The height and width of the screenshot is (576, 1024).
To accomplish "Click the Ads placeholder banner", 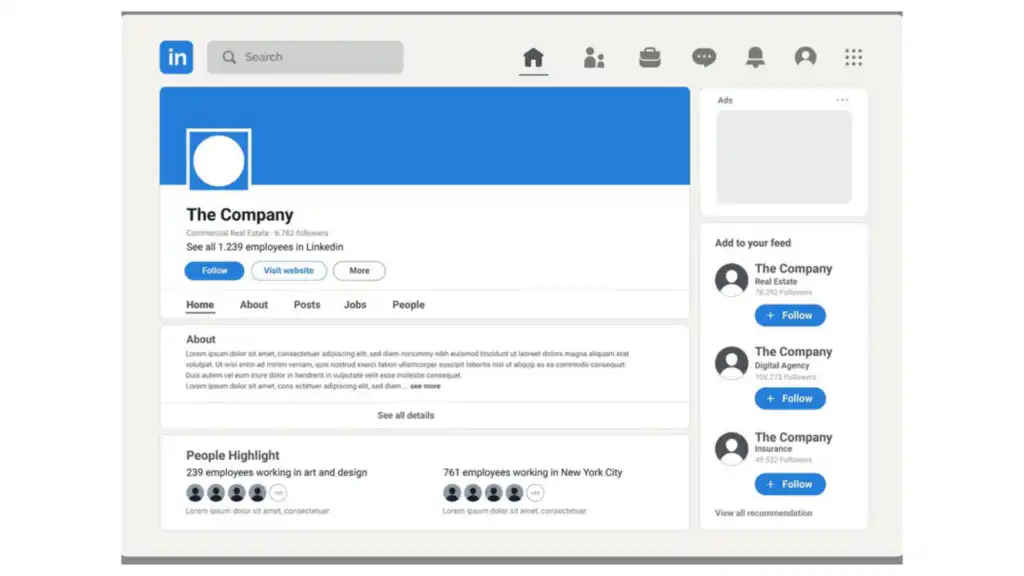I will 783,156.
